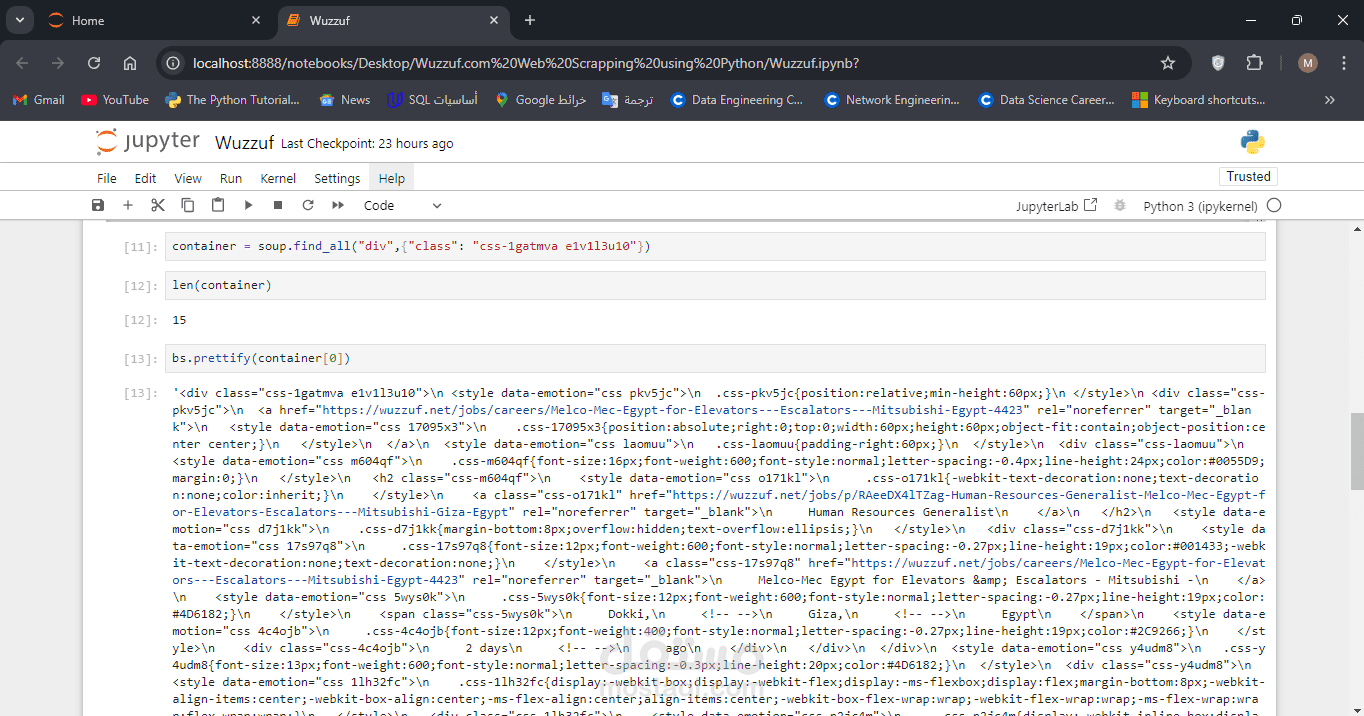Reload the page

[x=94, y=63]
